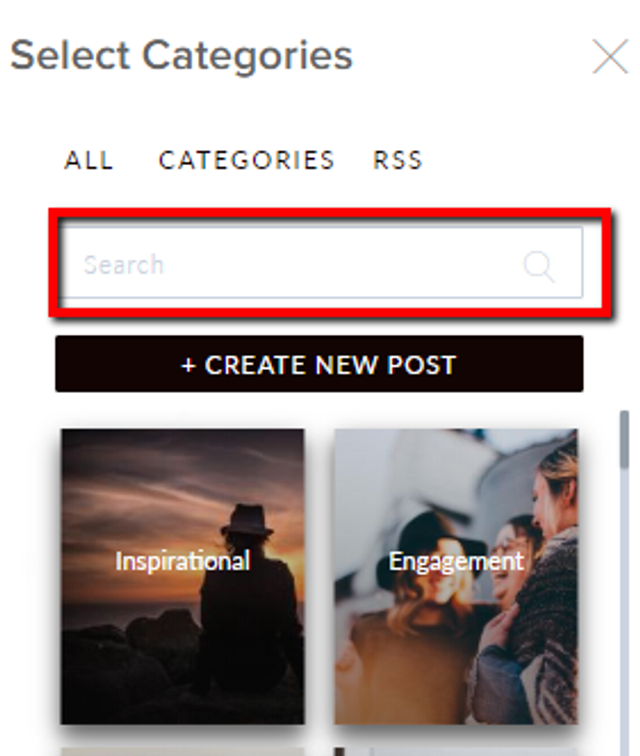The width and height of the screenshot is (640, 756).
Task: Click the Search placeholder text
Action: coord(124,265)
